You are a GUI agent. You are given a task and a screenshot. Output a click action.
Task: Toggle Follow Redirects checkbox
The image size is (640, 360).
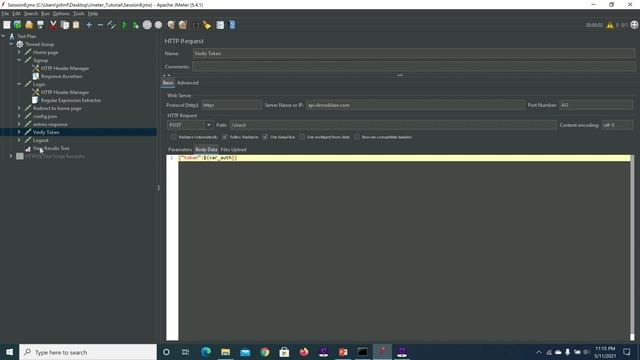pyautogui.click(x=225, y=137)
